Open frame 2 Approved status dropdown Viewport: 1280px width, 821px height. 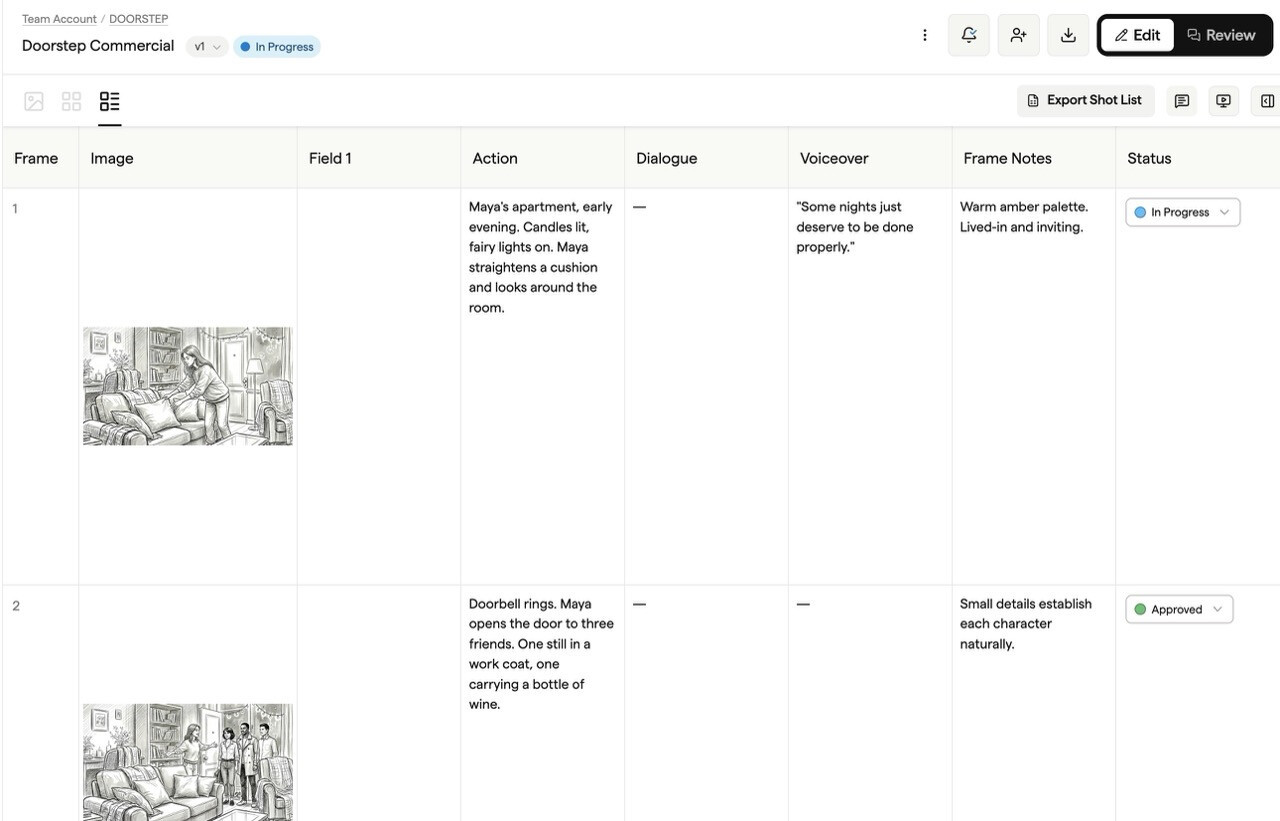pyautogui.click(x=1179, y=609)
